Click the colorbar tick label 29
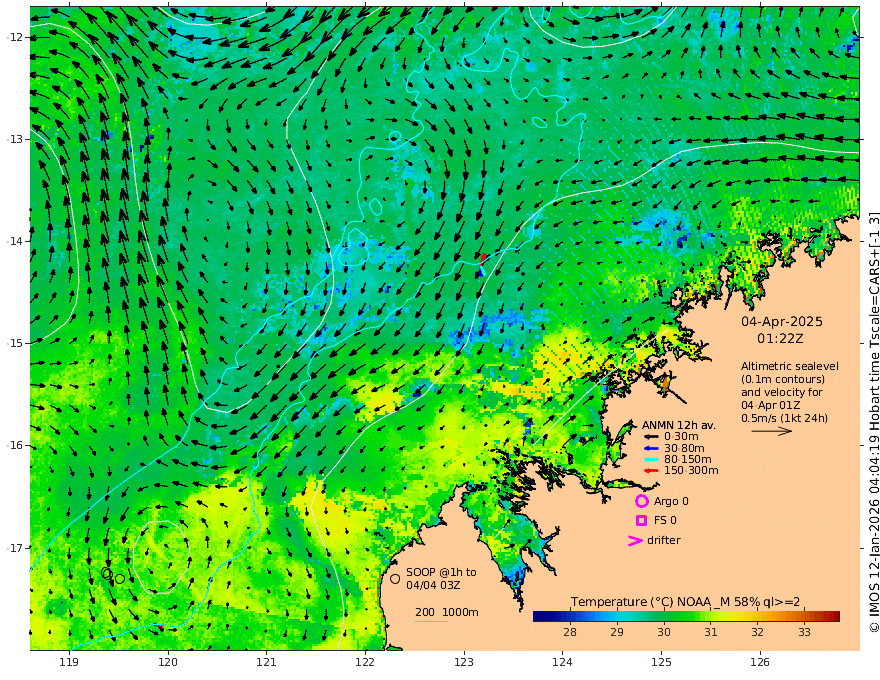 point(617,632)
